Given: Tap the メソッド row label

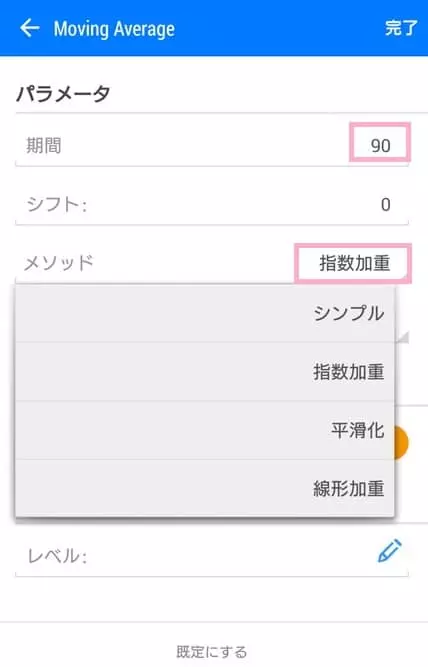Looking at the screenshot, I should tap(59, 263).
